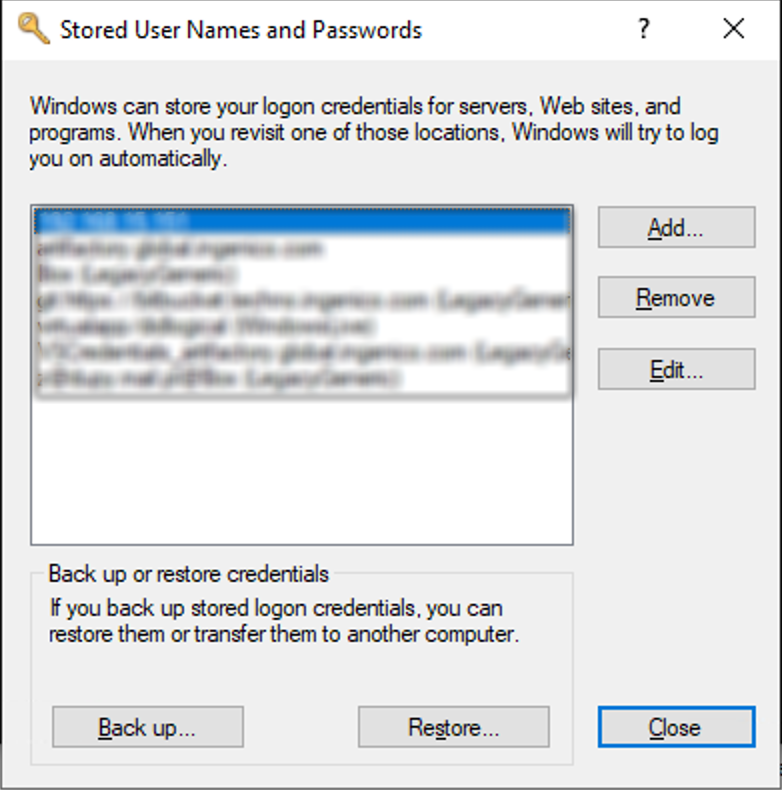
Task: Click the Back up... button
Action: point(147,727)
